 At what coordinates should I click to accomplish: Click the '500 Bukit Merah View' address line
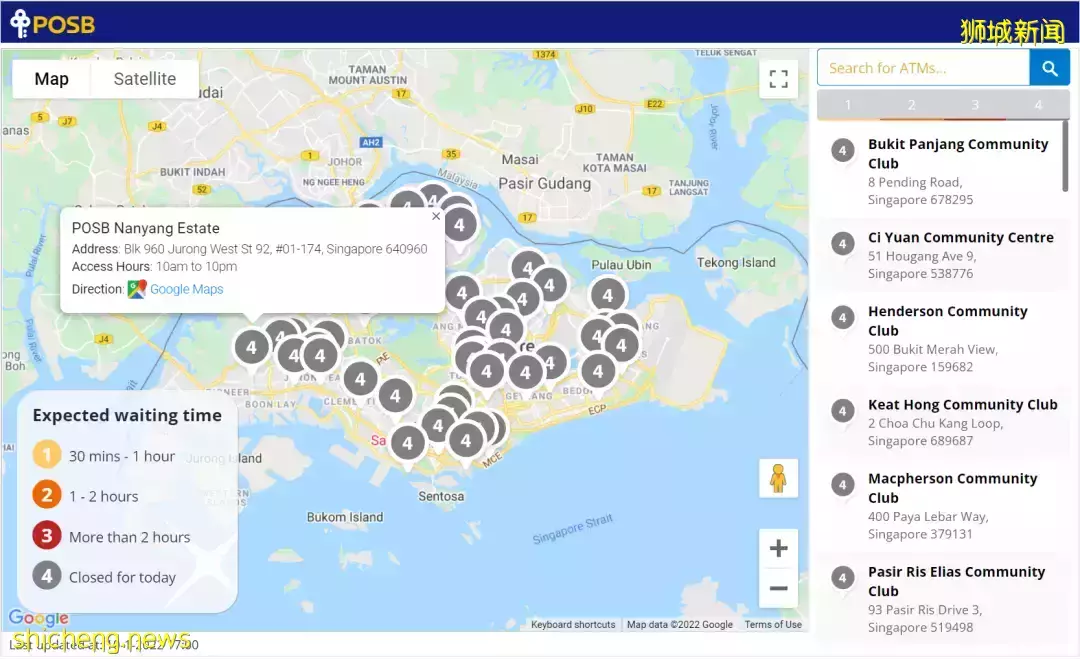point(933,349)
